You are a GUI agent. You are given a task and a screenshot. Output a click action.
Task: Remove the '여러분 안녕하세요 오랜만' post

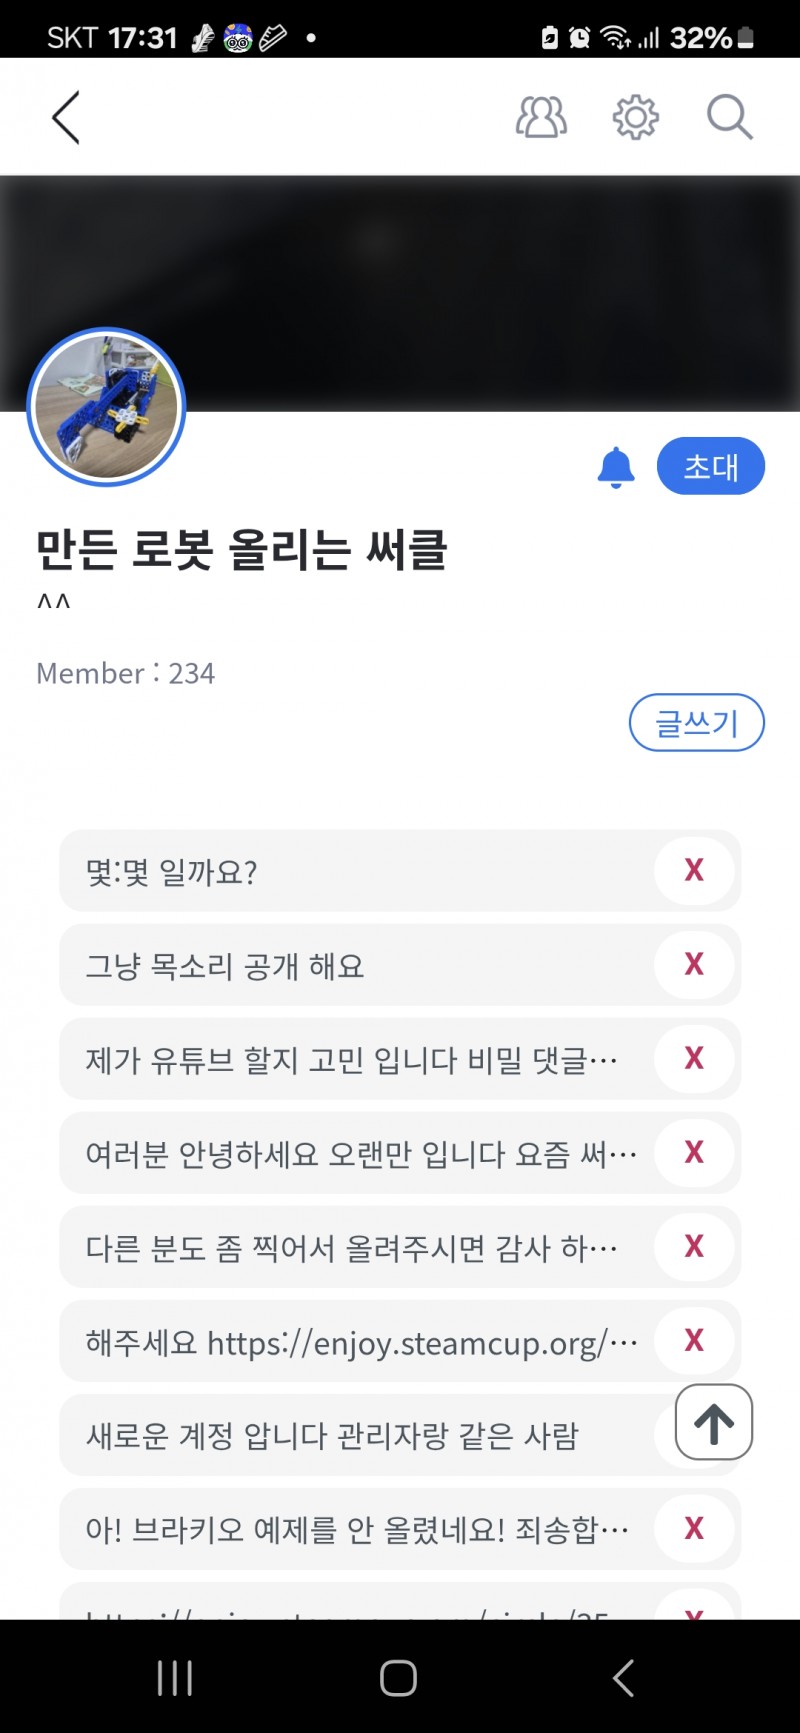click(694, 1152)
